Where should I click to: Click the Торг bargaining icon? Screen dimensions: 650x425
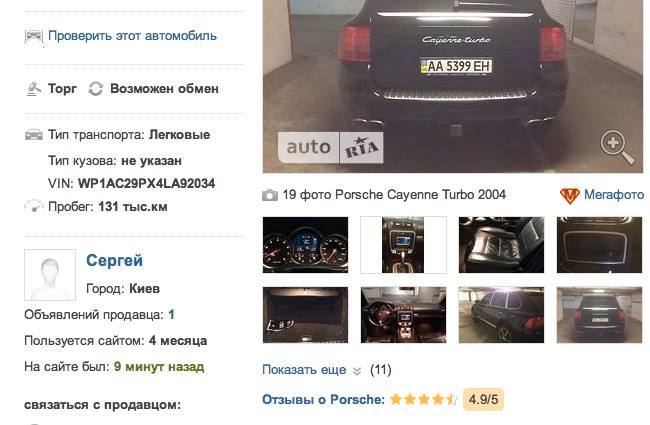click(x=34, y=89)
